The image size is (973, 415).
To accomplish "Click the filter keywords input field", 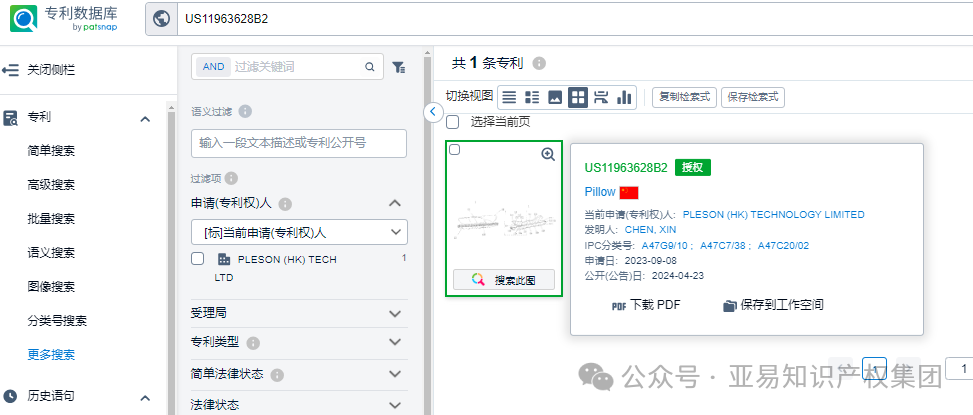I will (295, 67).
